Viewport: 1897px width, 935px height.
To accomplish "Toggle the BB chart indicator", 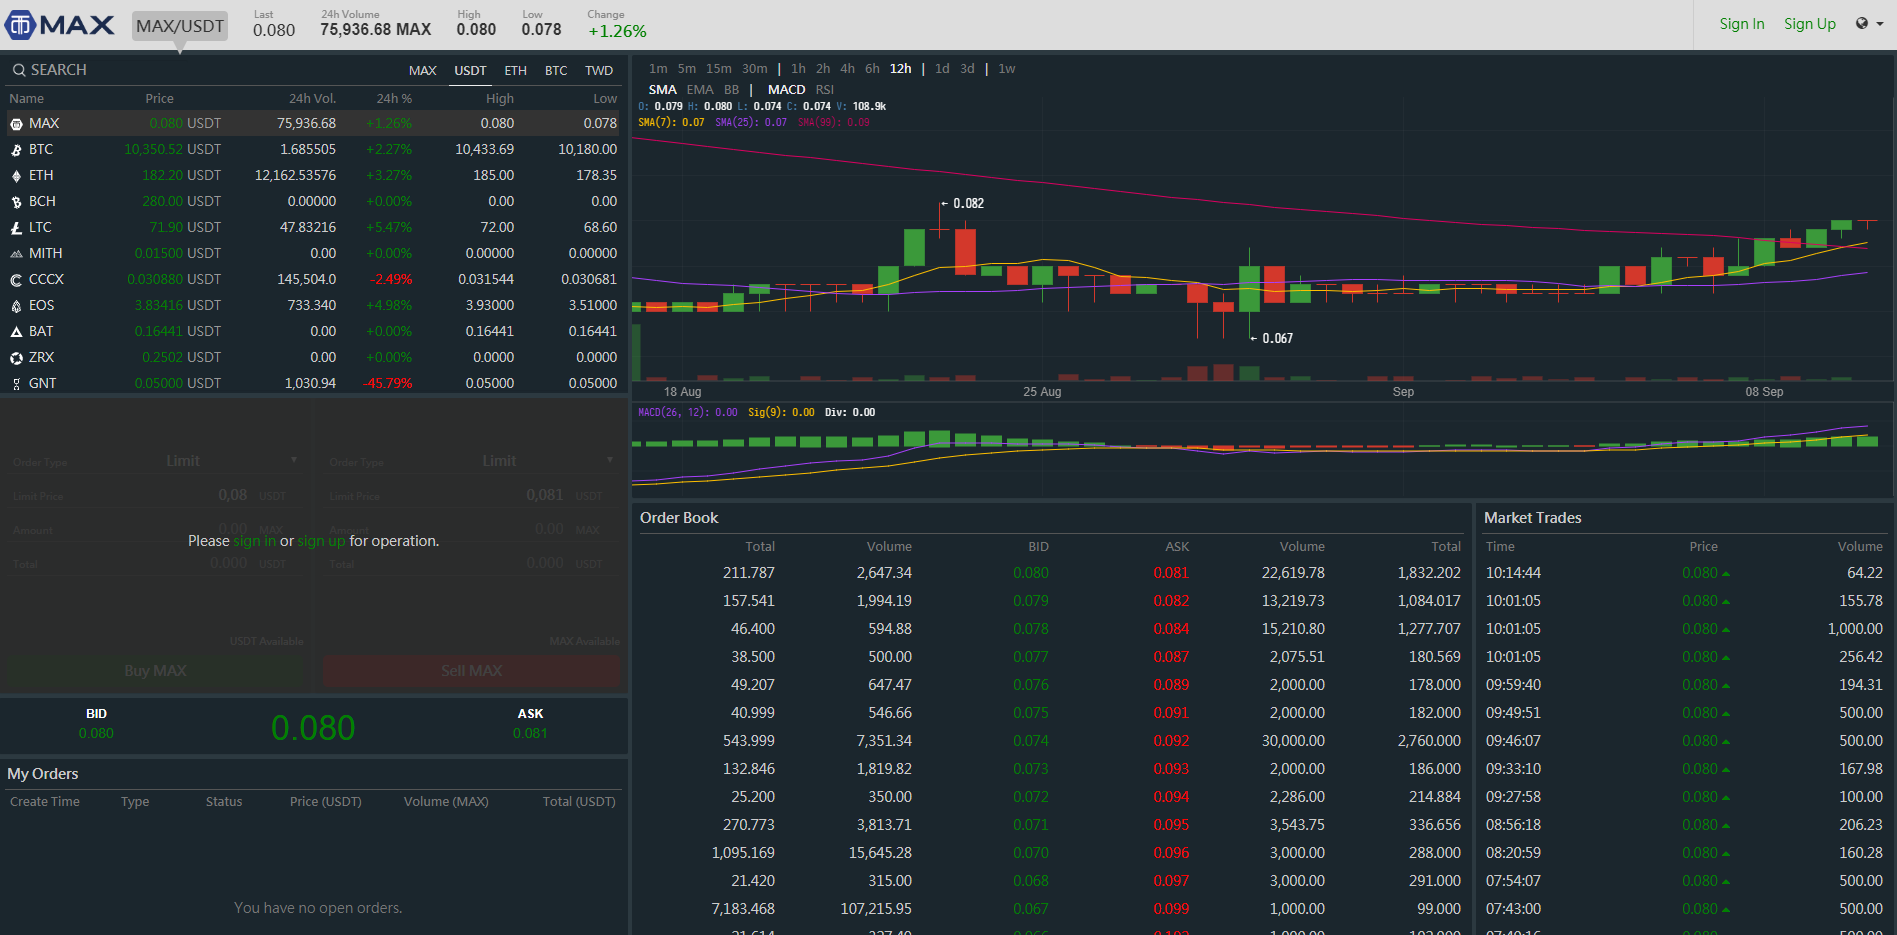I will tap(732, 90).
